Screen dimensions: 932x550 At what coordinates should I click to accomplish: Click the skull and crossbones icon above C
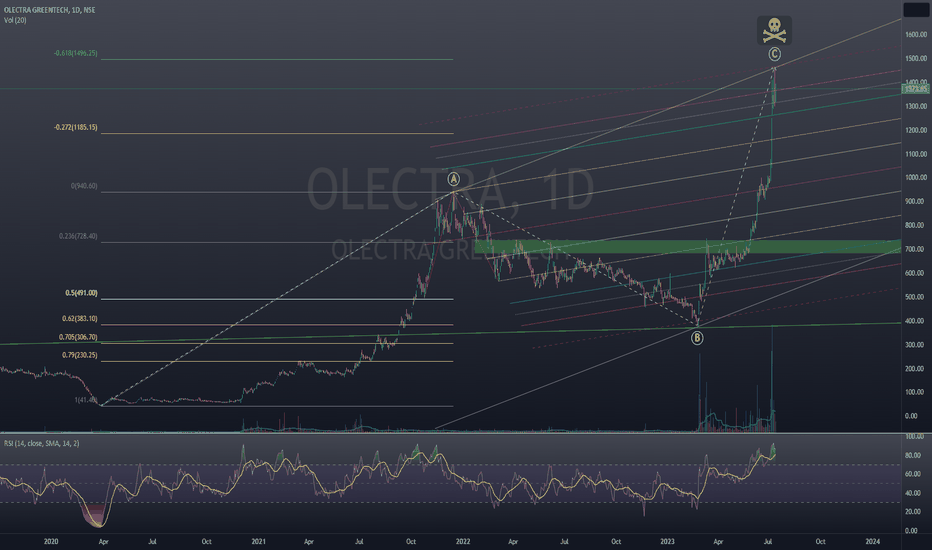[774, 30]
